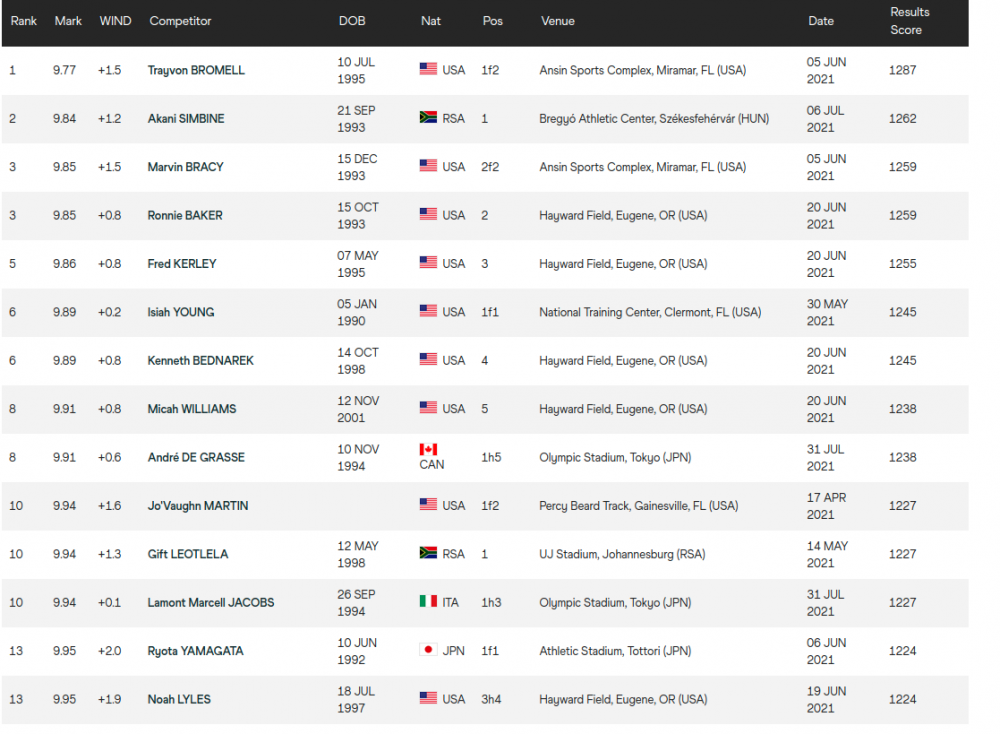Image resolution: width=1000 pixels, height=734 pixels.
Task: Click the wind reading +2.0
Action: (x=109, y=651)
